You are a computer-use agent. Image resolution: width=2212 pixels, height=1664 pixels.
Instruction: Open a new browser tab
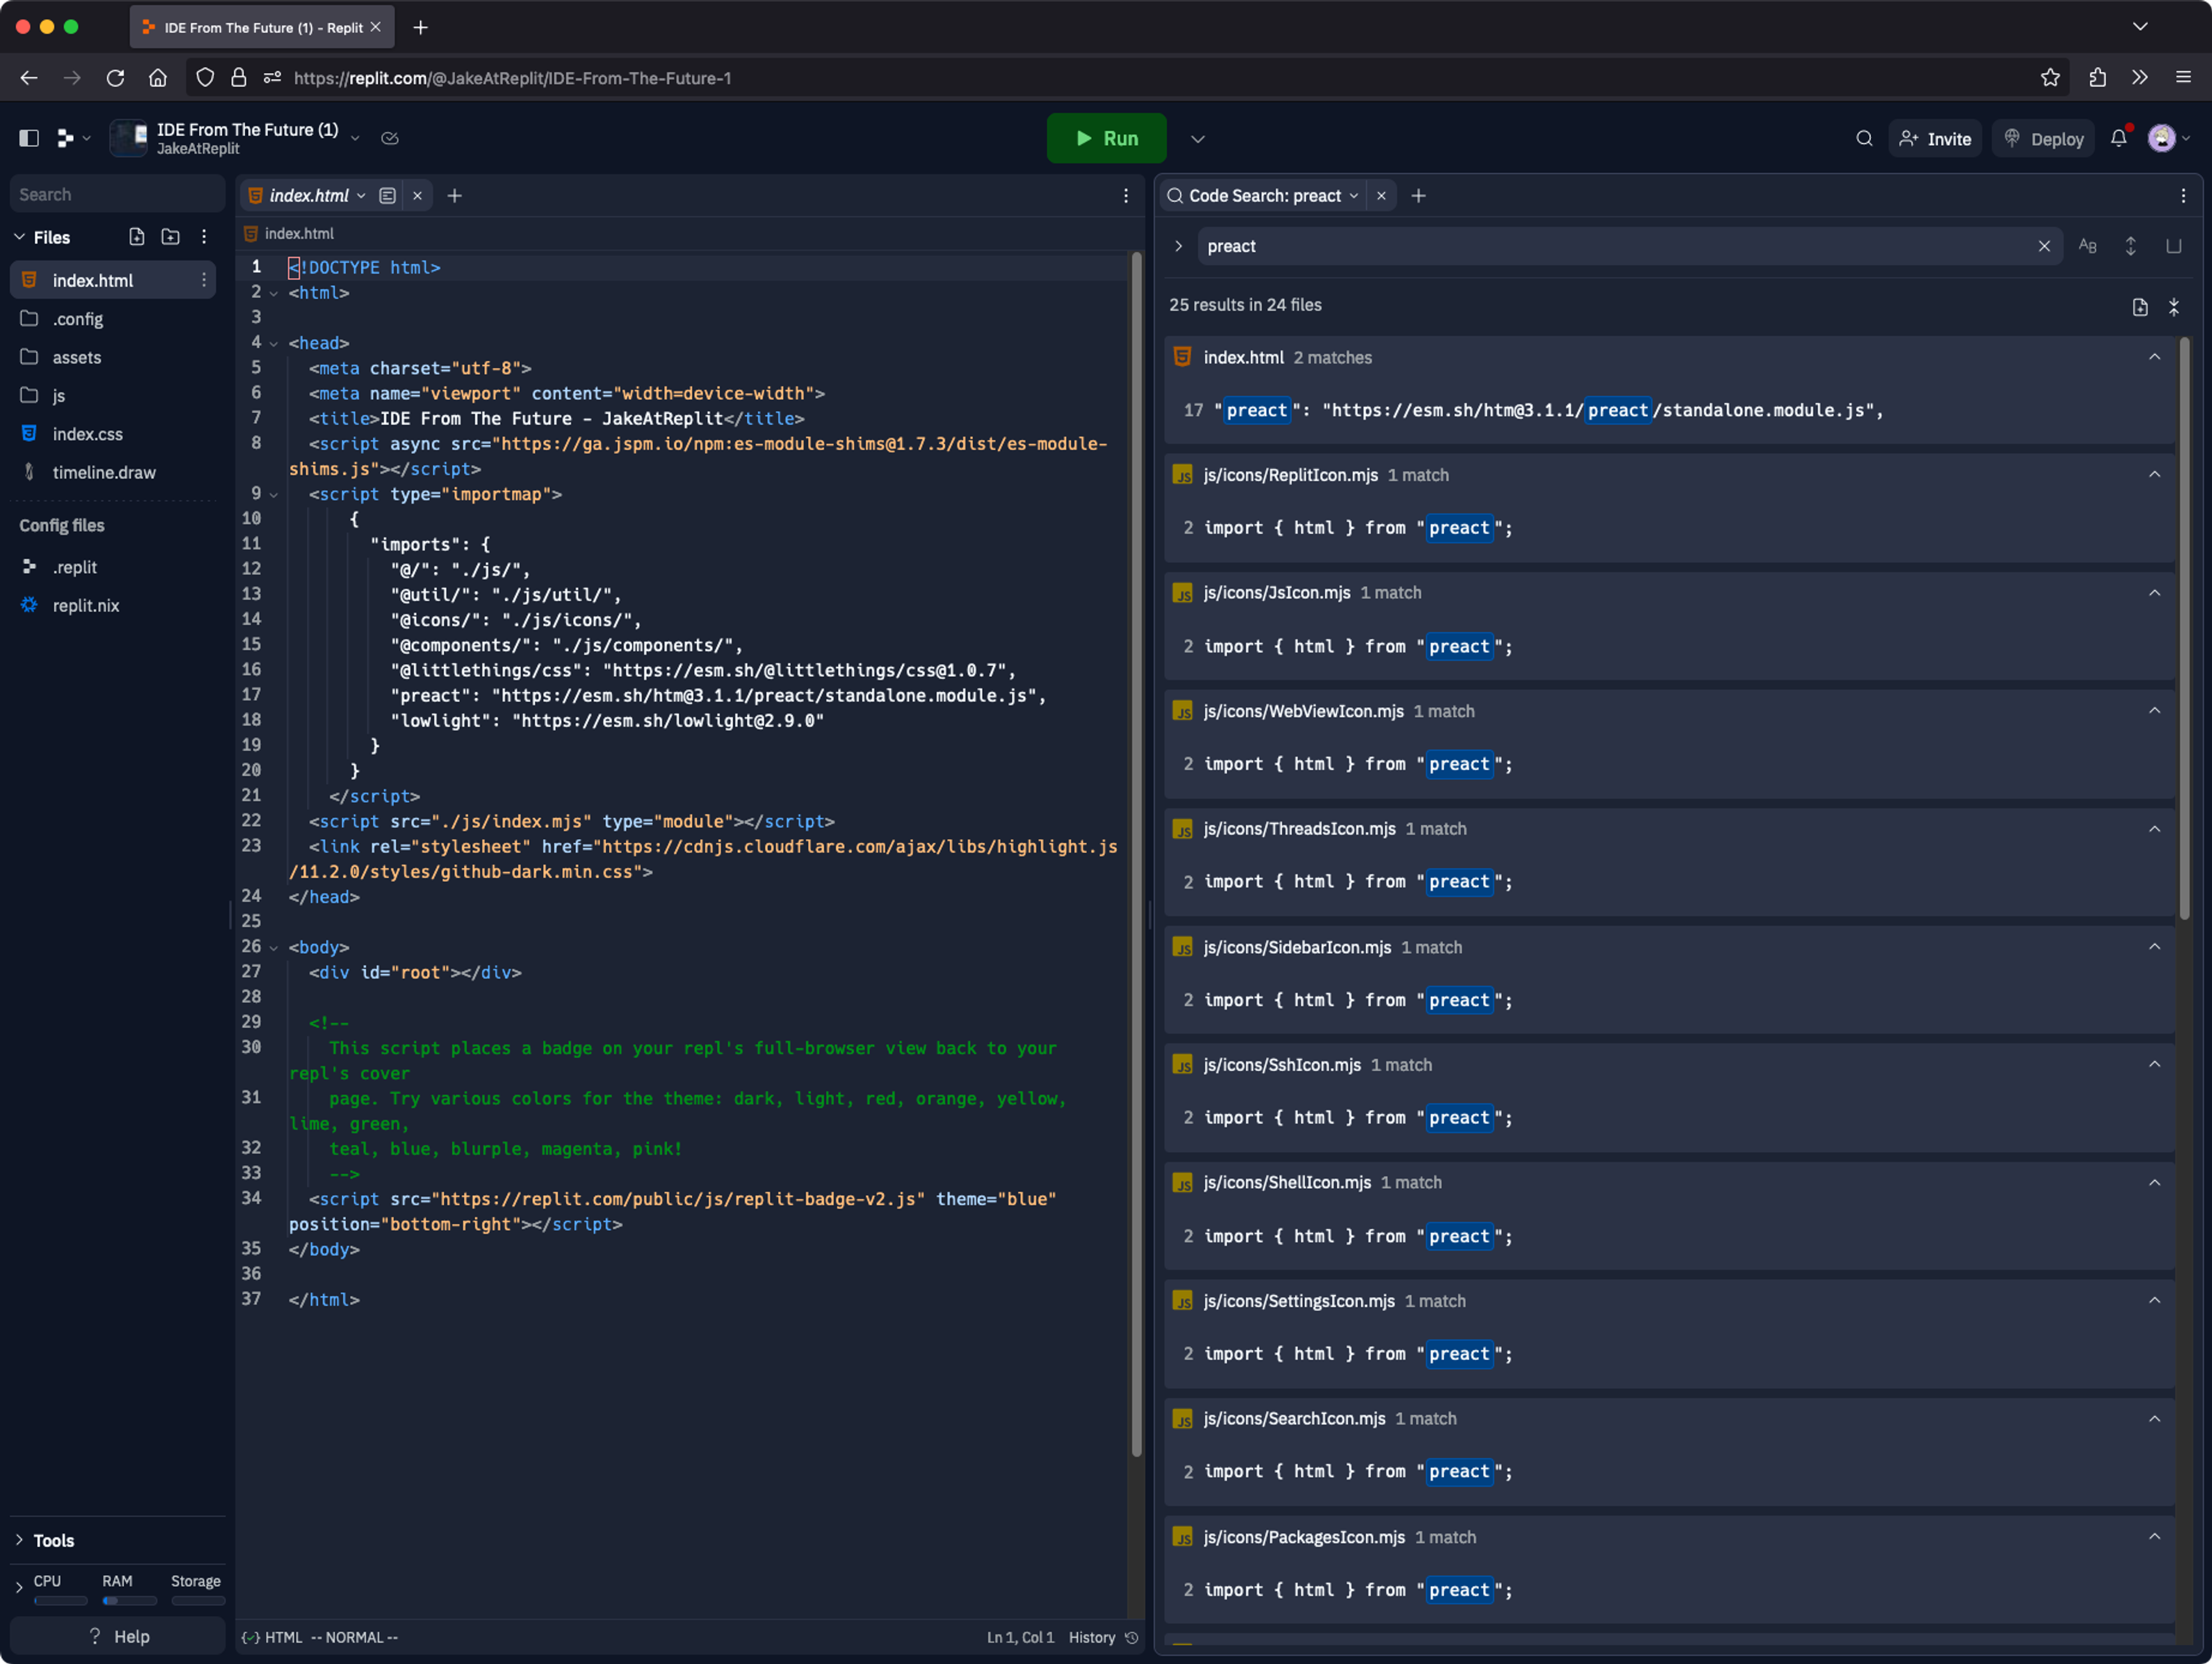[420, 27]
